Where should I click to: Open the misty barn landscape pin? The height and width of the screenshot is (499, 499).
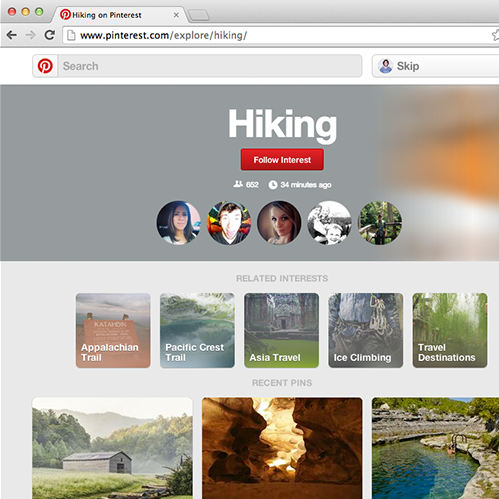(112, 448)
